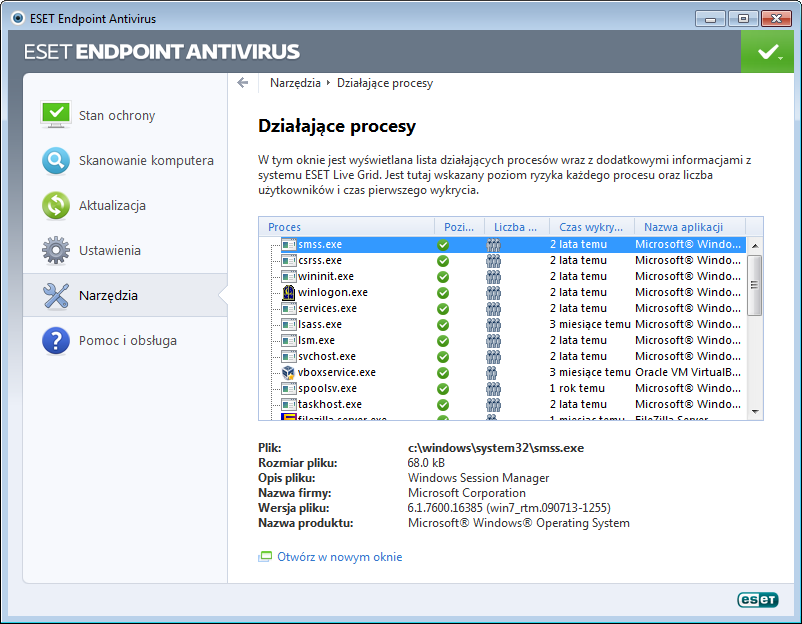Click file version 6.1.7600.16385 value
The image size is (802, 624).
509,508
